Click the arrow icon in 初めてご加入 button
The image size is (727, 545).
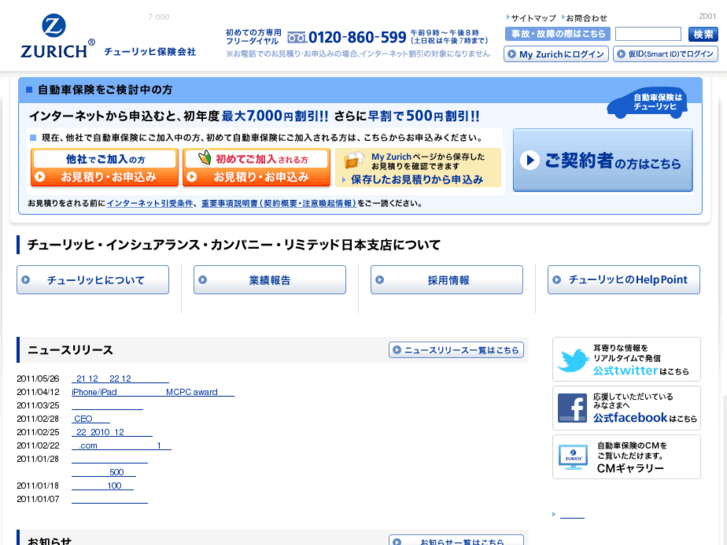[x=192, y=177]
